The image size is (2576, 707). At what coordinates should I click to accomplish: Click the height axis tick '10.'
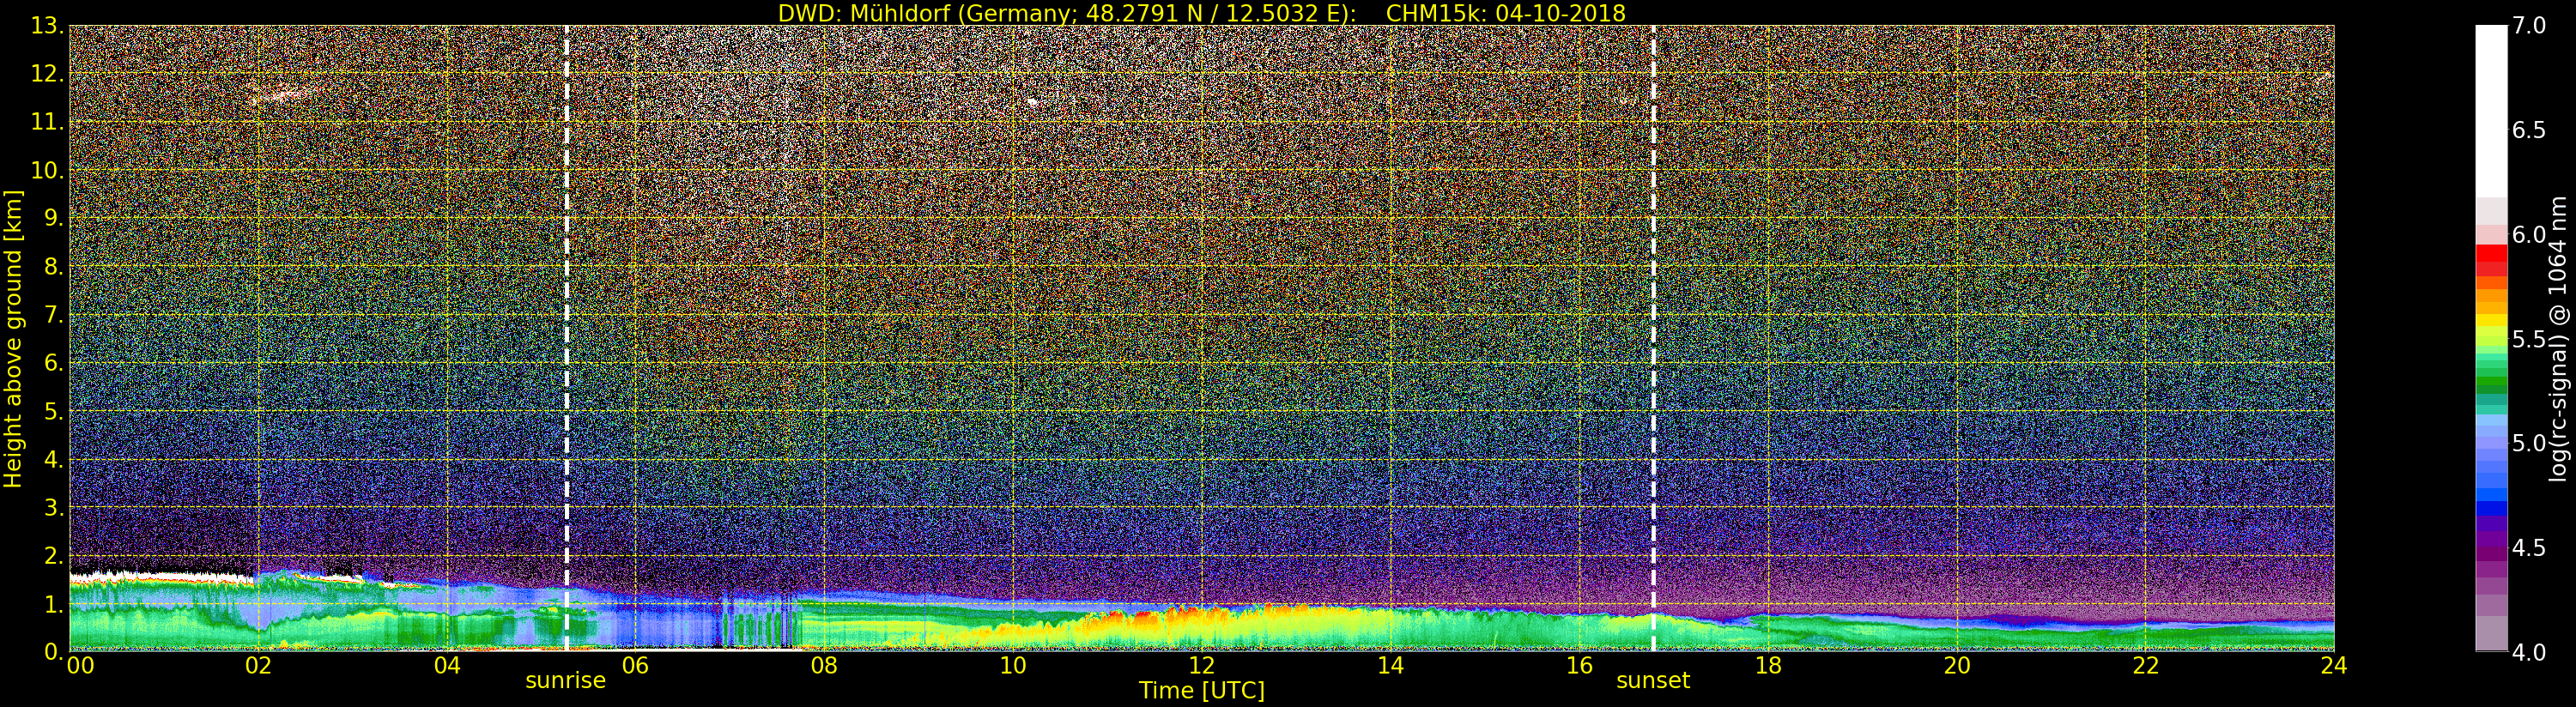click(47, 170)
